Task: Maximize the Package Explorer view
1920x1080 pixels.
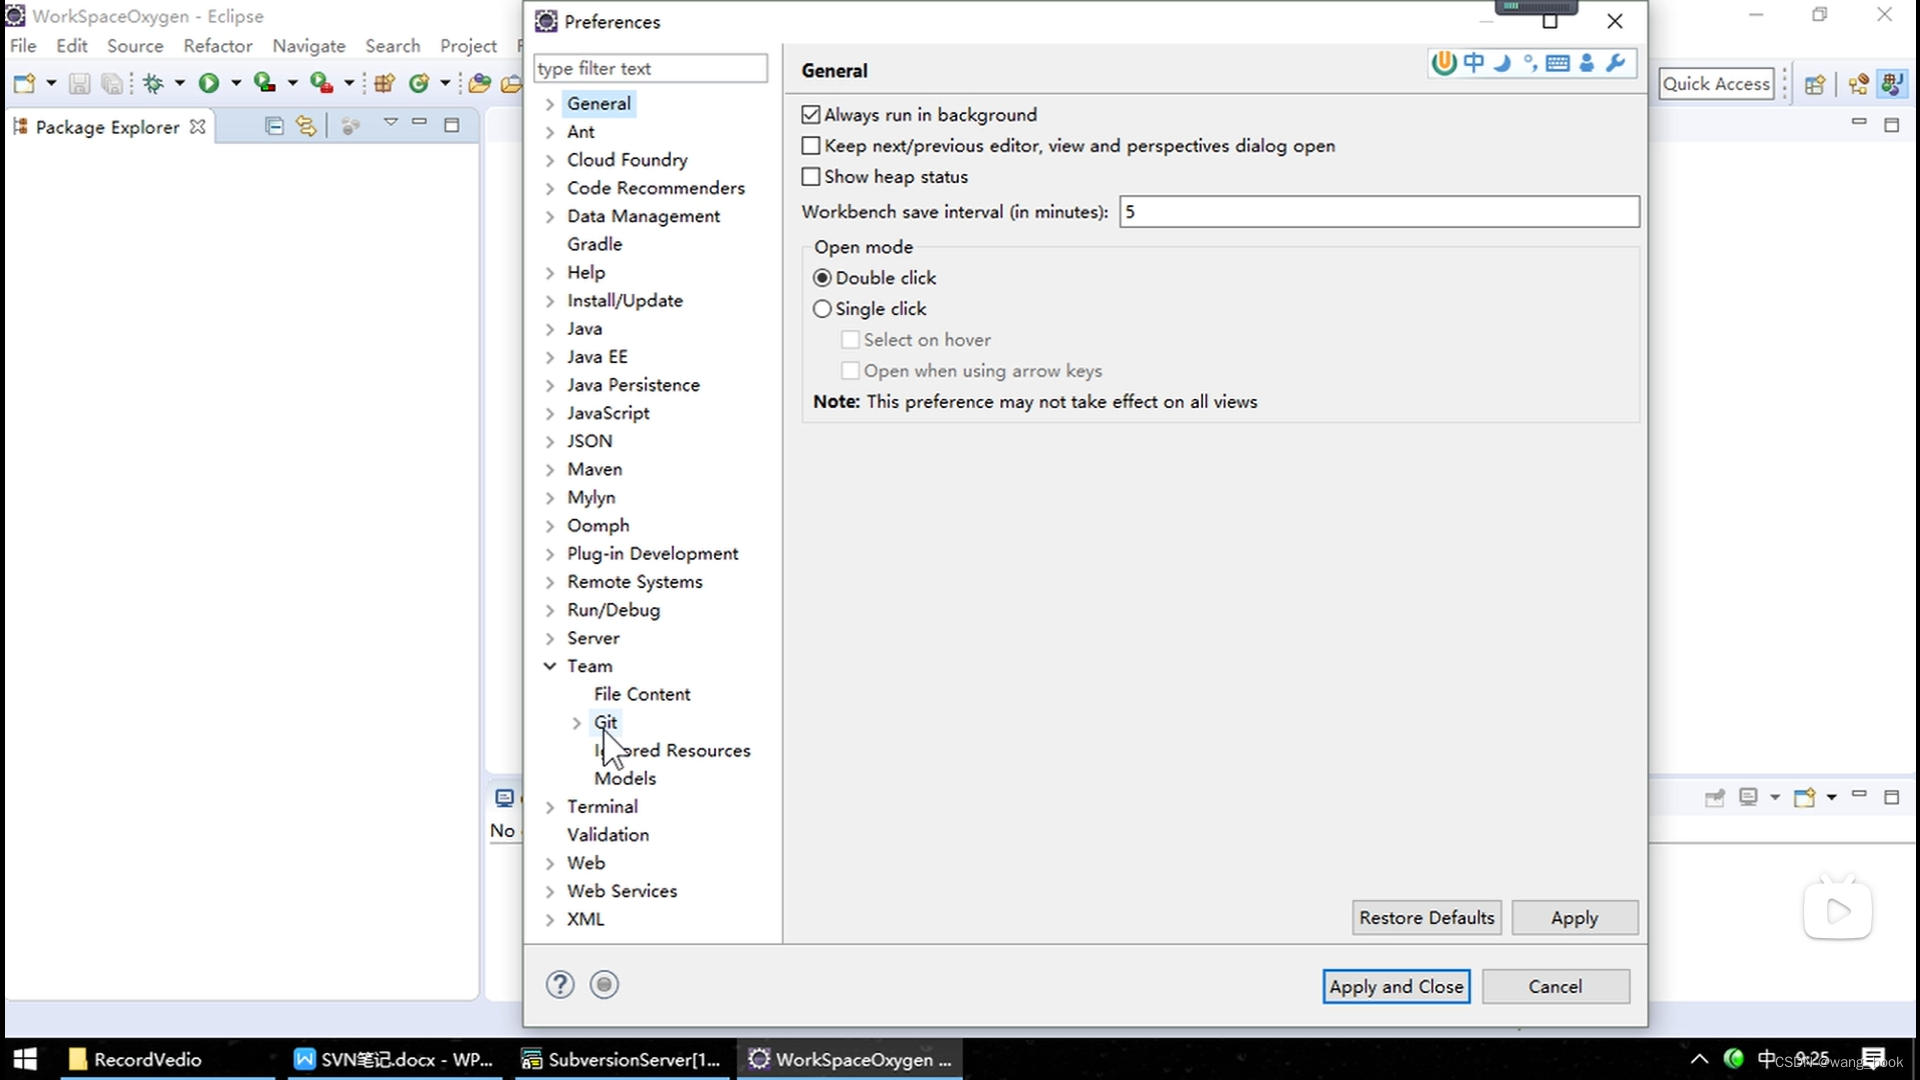Action: (x=452, y=125)
